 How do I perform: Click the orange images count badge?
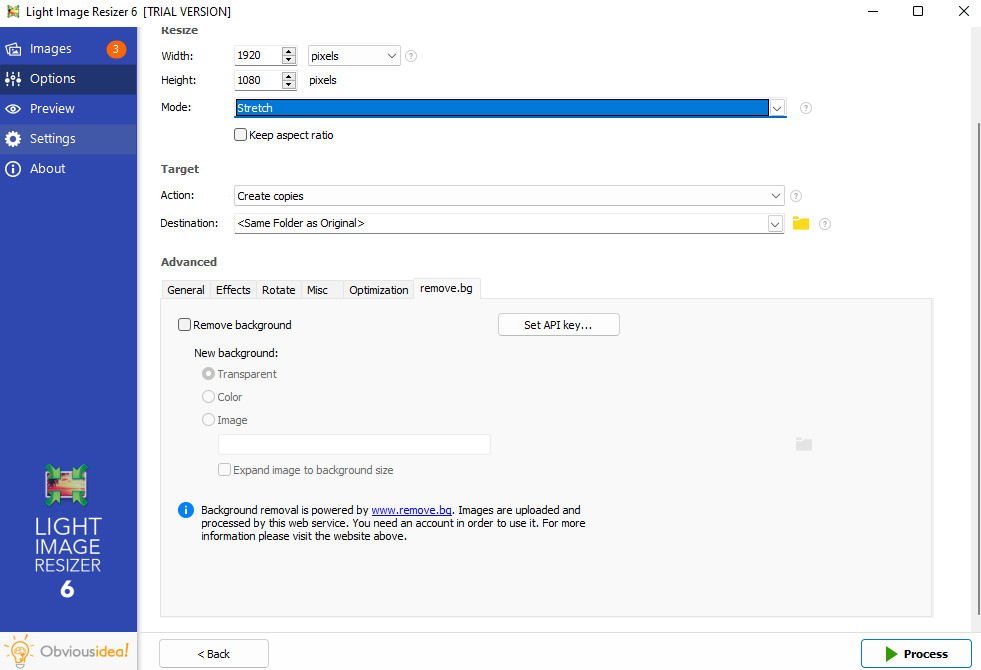116,49
